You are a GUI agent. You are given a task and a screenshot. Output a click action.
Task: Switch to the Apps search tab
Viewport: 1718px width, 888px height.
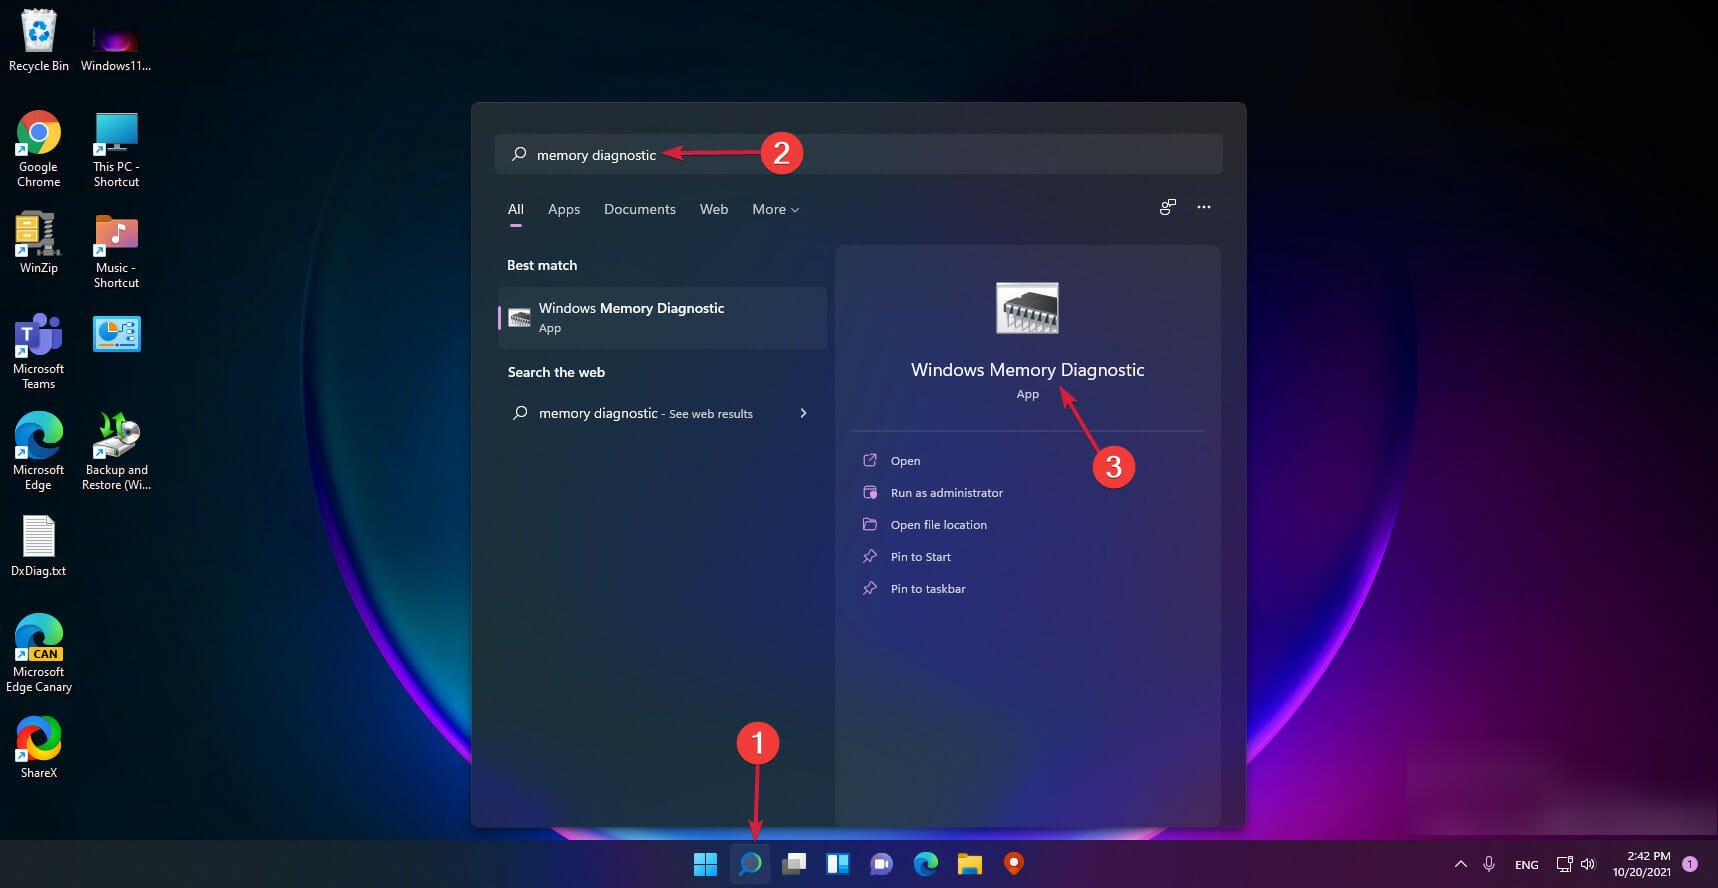(x=564, y=209)
